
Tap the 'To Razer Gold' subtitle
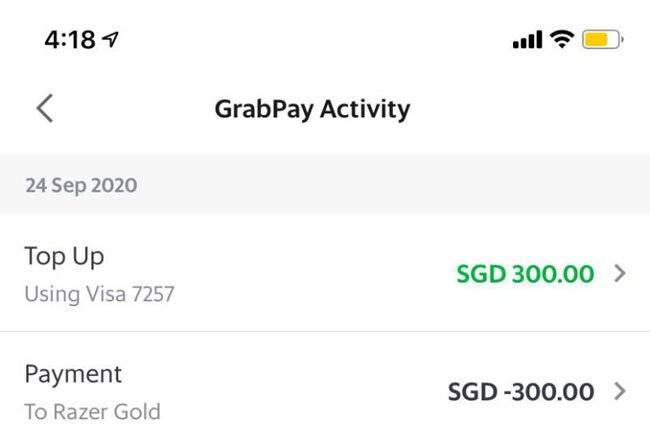[x=92, y=411]
